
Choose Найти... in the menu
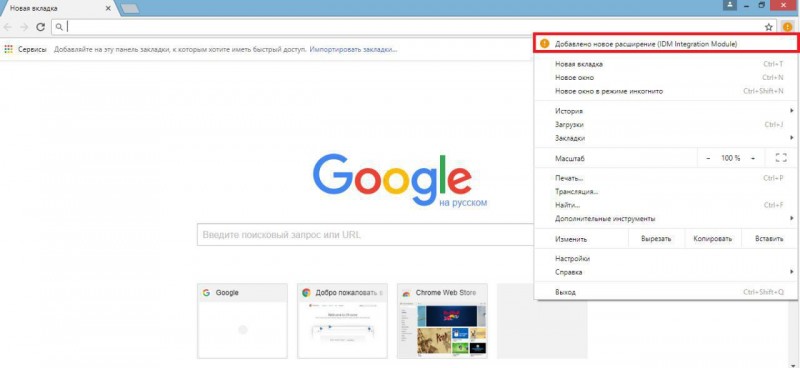666,205
